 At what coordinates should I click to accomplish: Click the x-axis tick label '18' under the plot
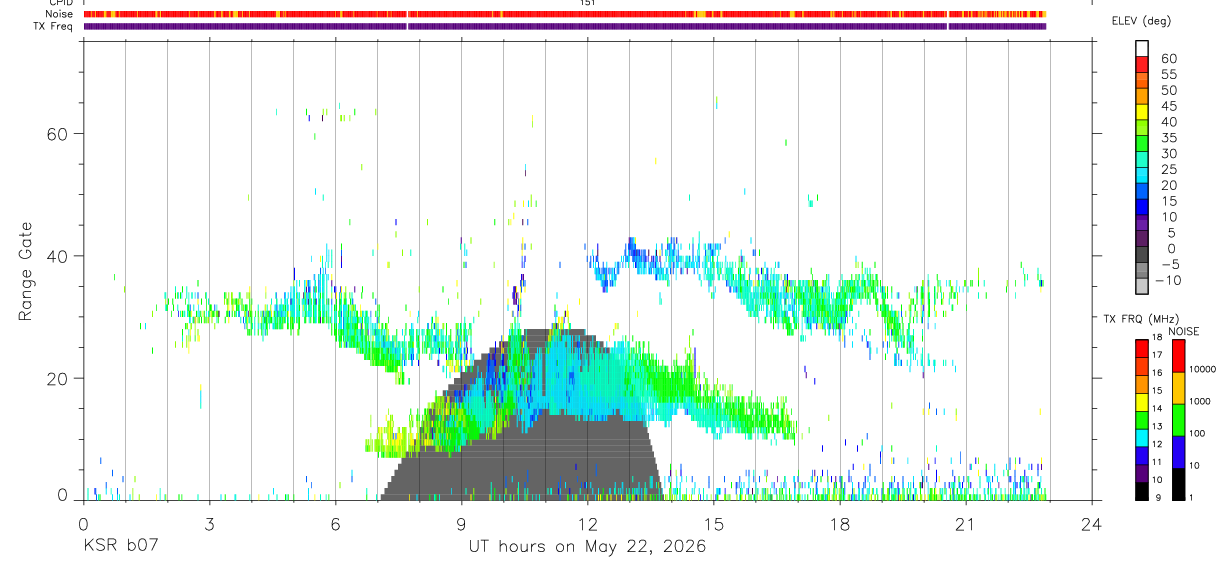pos(839,525)
